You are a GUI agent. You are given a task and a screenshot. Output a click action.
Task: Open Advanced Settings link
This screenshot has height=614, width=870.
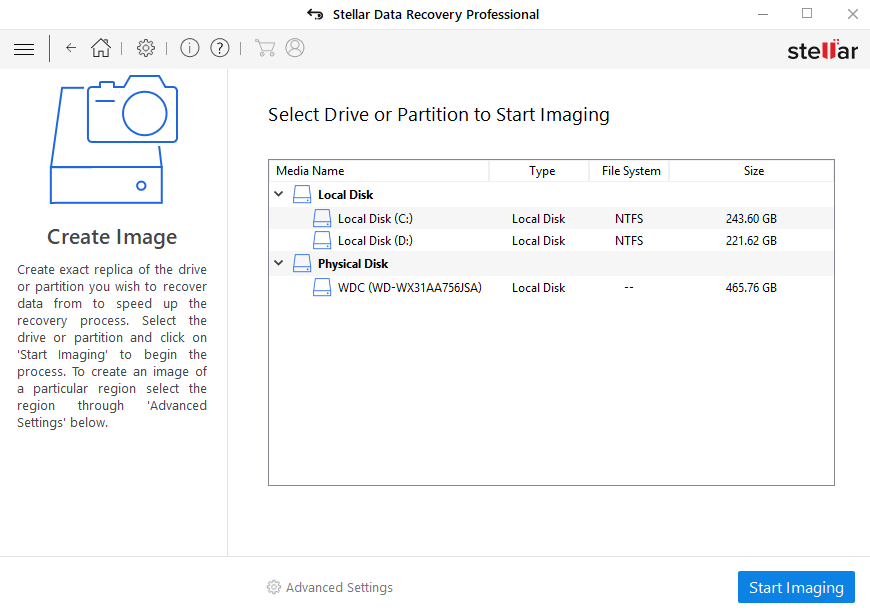[x=339, y=587]
